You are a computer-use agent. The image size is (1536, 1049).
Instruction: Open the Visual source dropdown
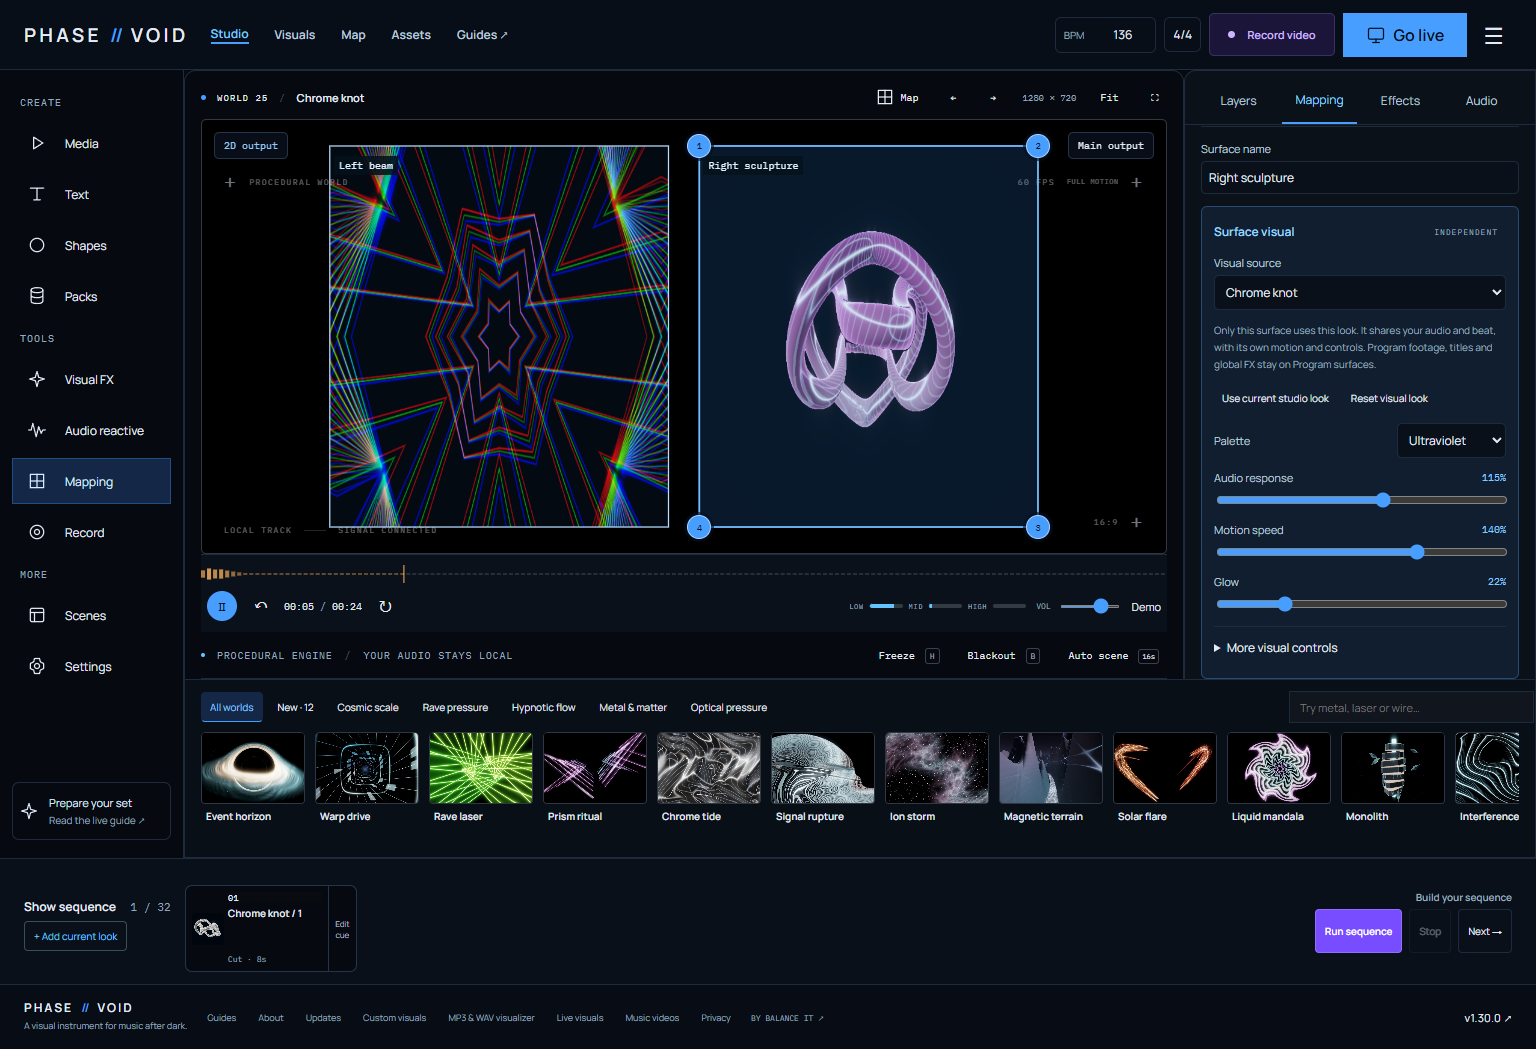[x=1359, y=293]
